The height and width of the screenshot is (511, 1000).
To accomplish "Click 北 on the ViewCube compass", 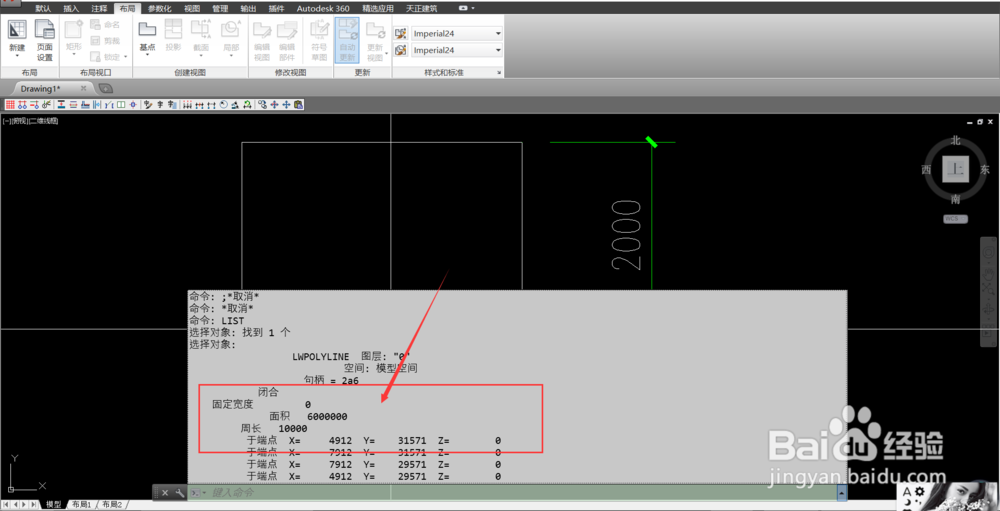I will 955,140.
